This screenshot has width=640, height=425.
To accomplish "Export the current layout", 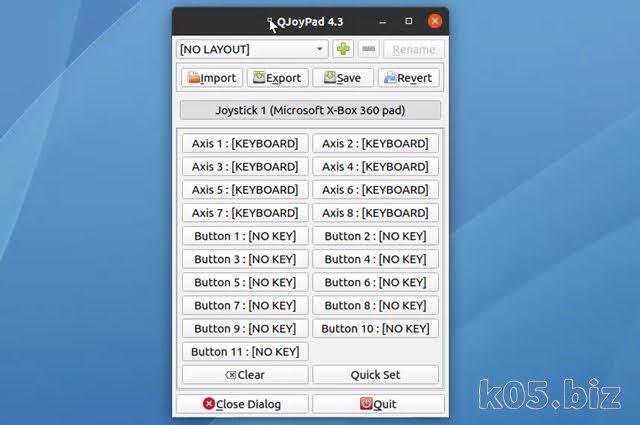I will click(x=277, y=78).
